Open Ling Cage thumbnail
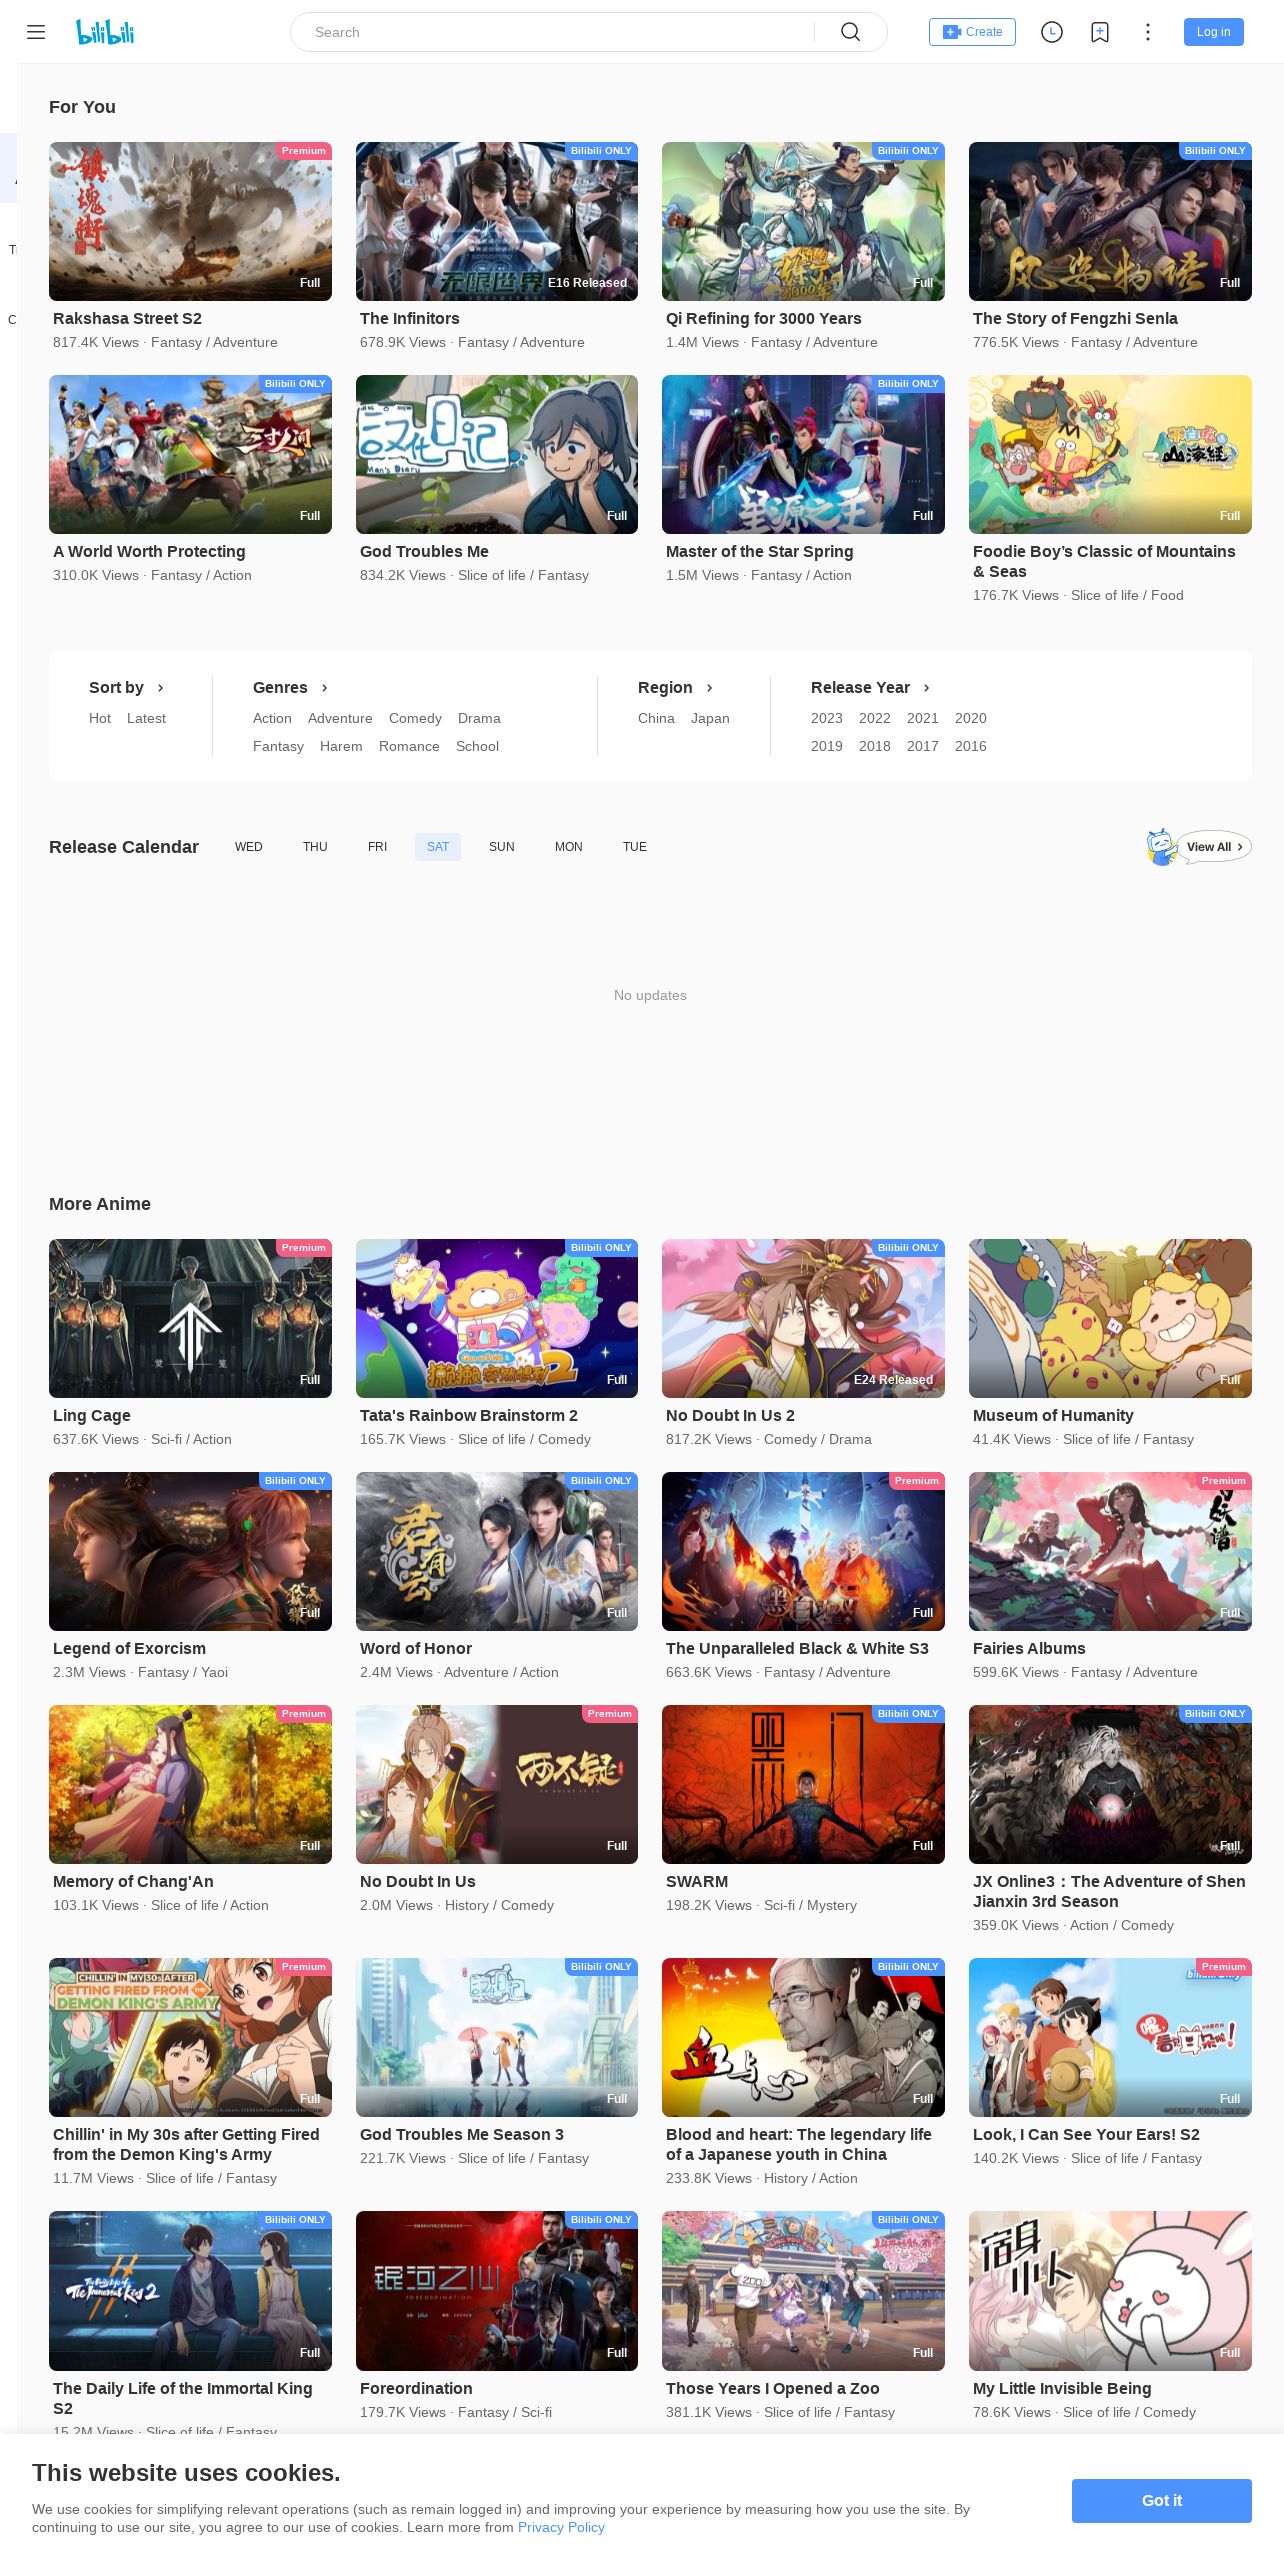 click(190, 1318)
